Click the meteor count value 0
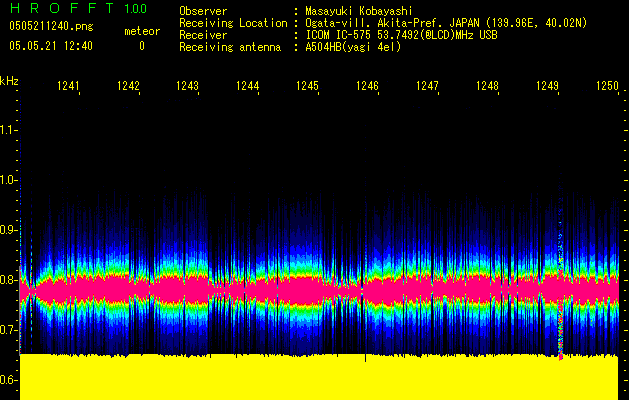Screen dimensions: 629x400 (141, 46)
